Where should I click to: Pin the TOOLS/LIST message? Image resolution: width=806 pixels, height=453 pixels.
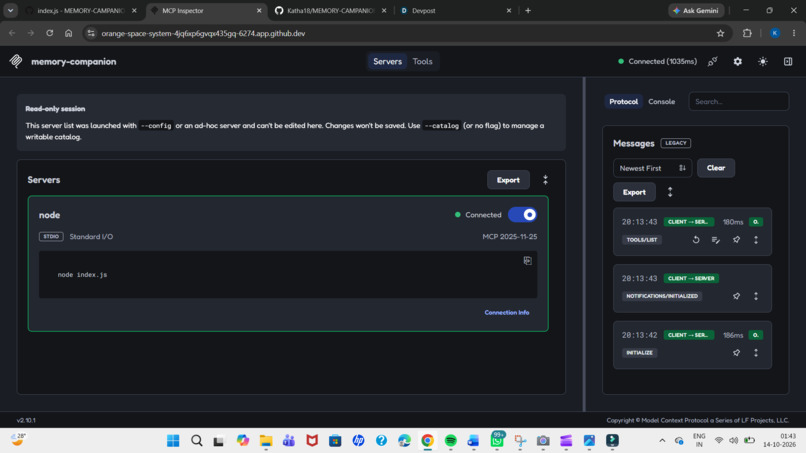click(x=737, y=240)
